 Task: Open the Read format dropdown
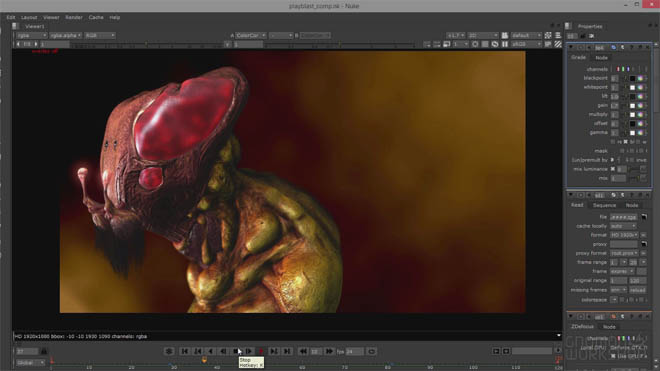pos(624,235)
